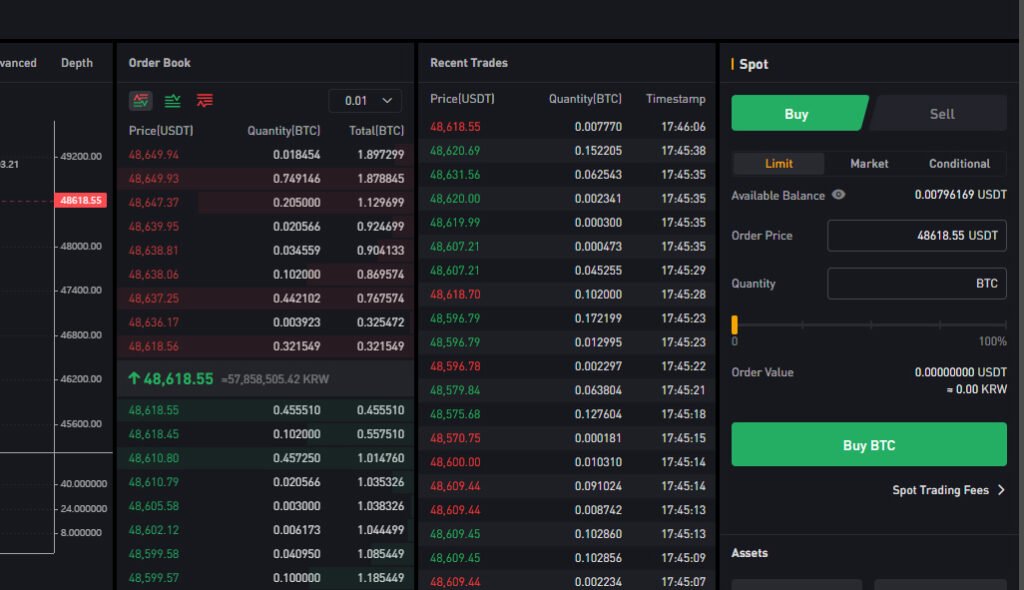Click the last price 48,618.55 with green arrow
This screenshot has height=590, width=1024.
(171, 379)
